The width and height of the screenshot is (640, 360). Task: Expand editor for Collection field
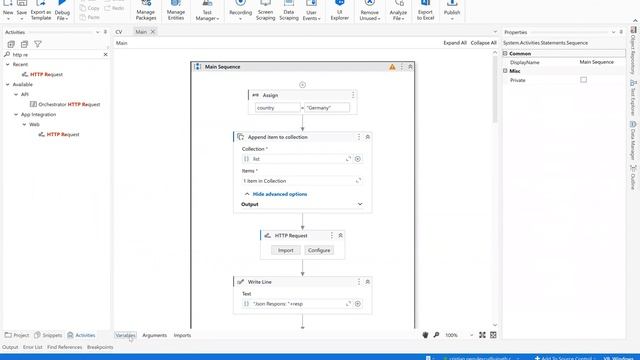click(348, 159)
